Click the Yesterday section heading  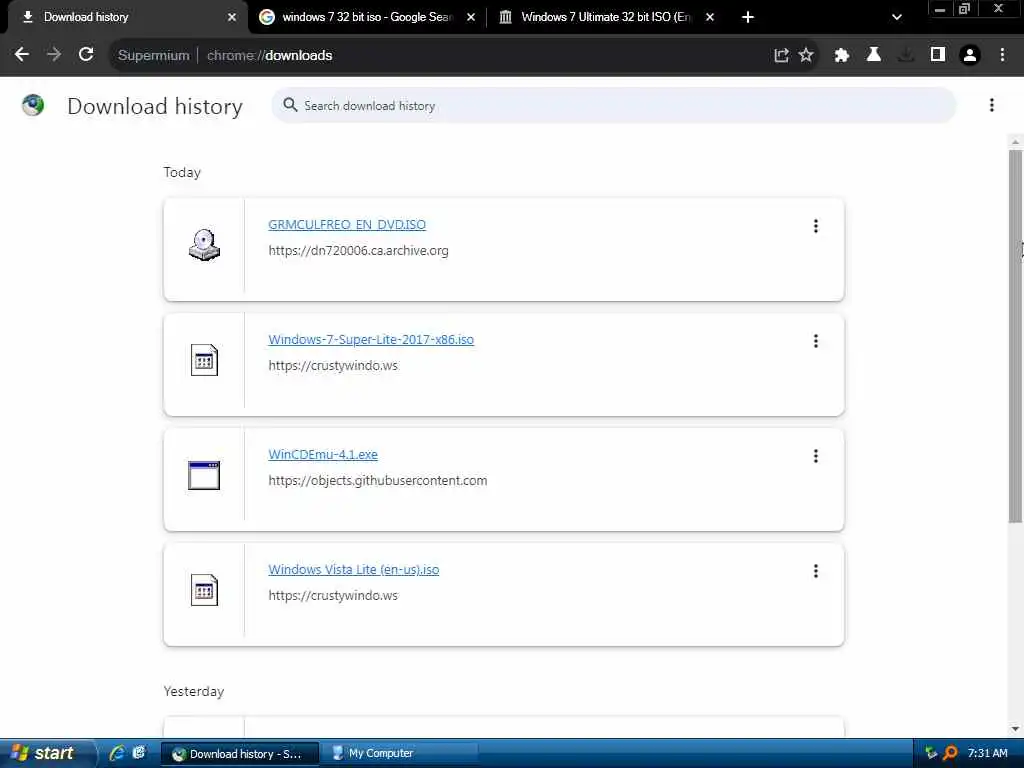(193, 691)
